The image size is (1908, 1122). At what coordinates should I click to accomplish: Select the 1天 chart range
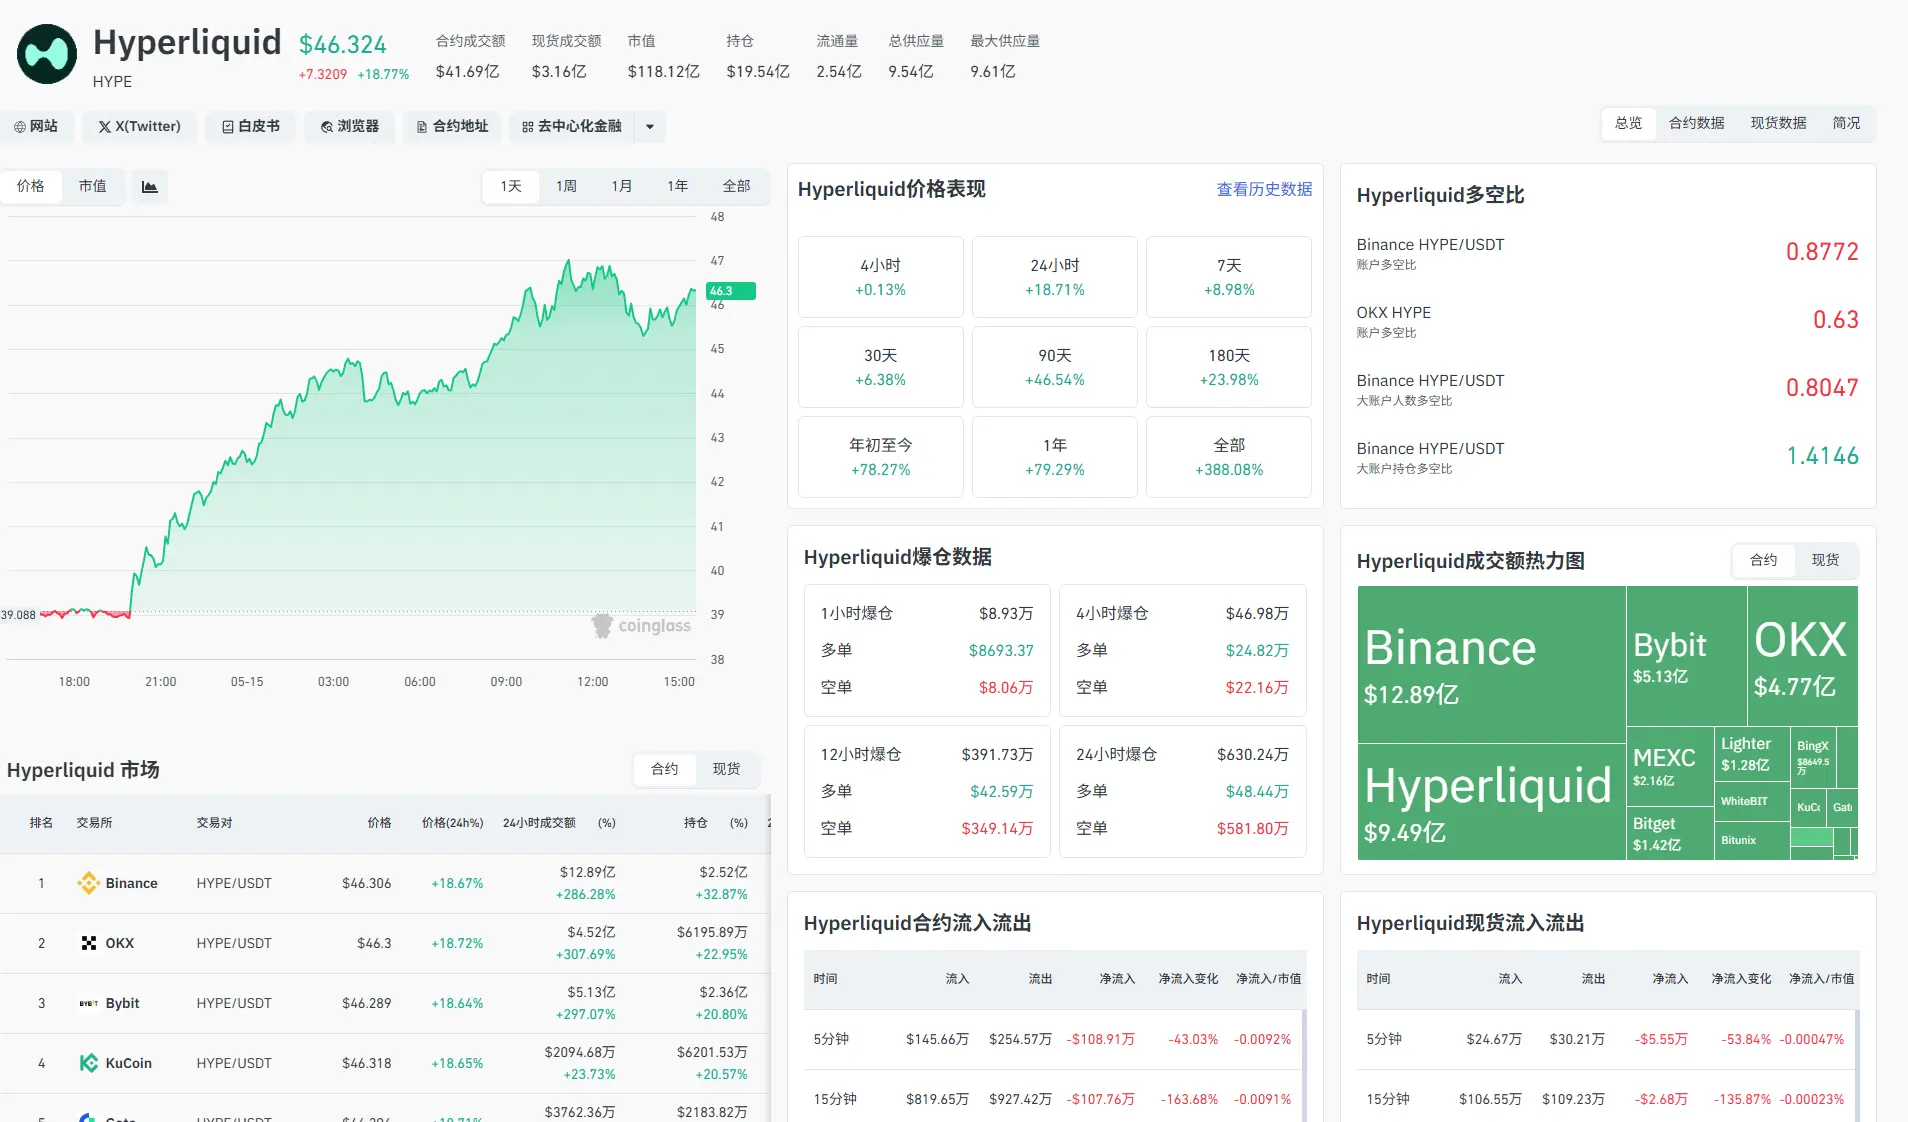coord(511,187)
